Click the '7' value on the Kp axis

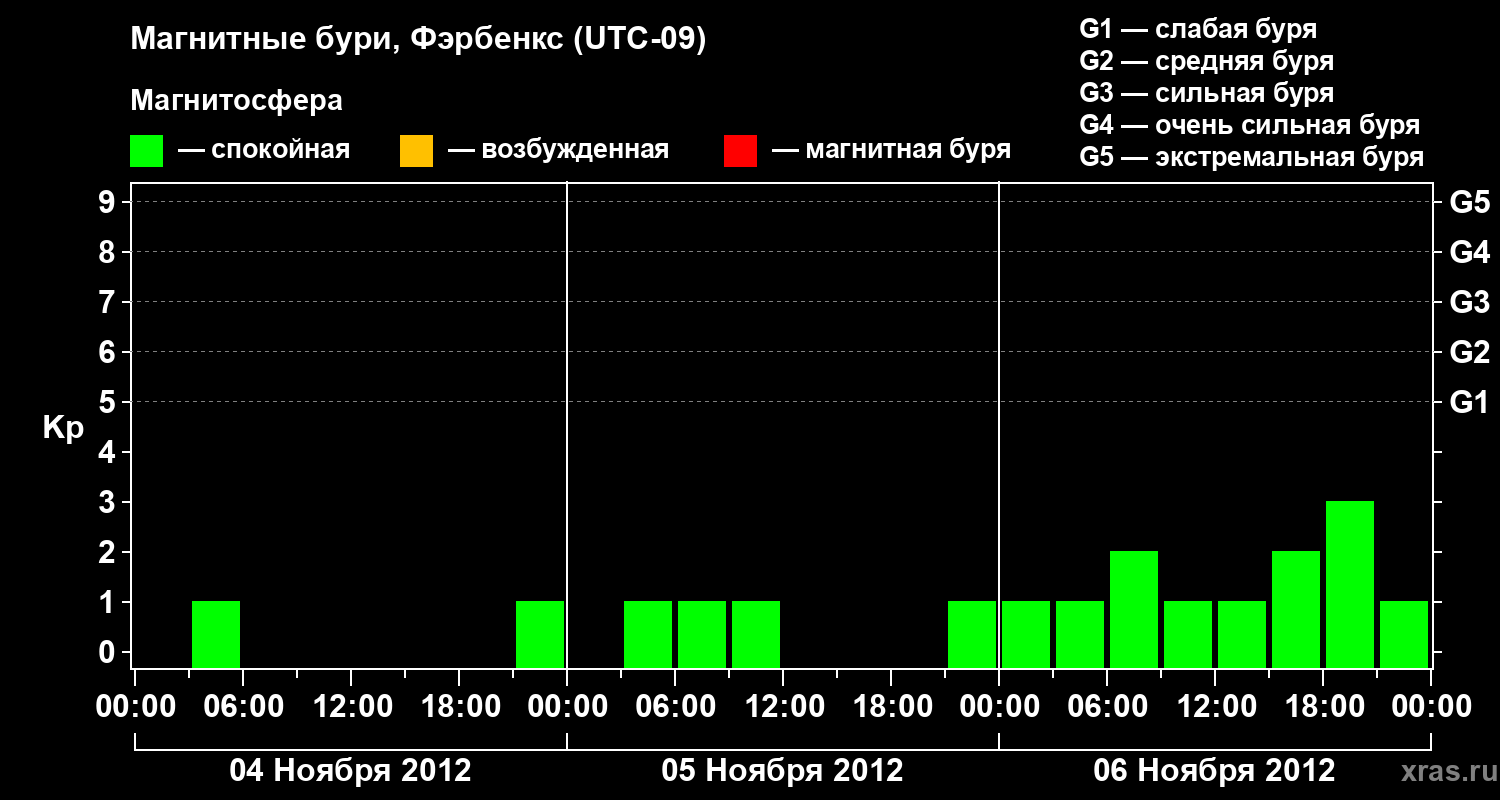(x=108, y=302)
